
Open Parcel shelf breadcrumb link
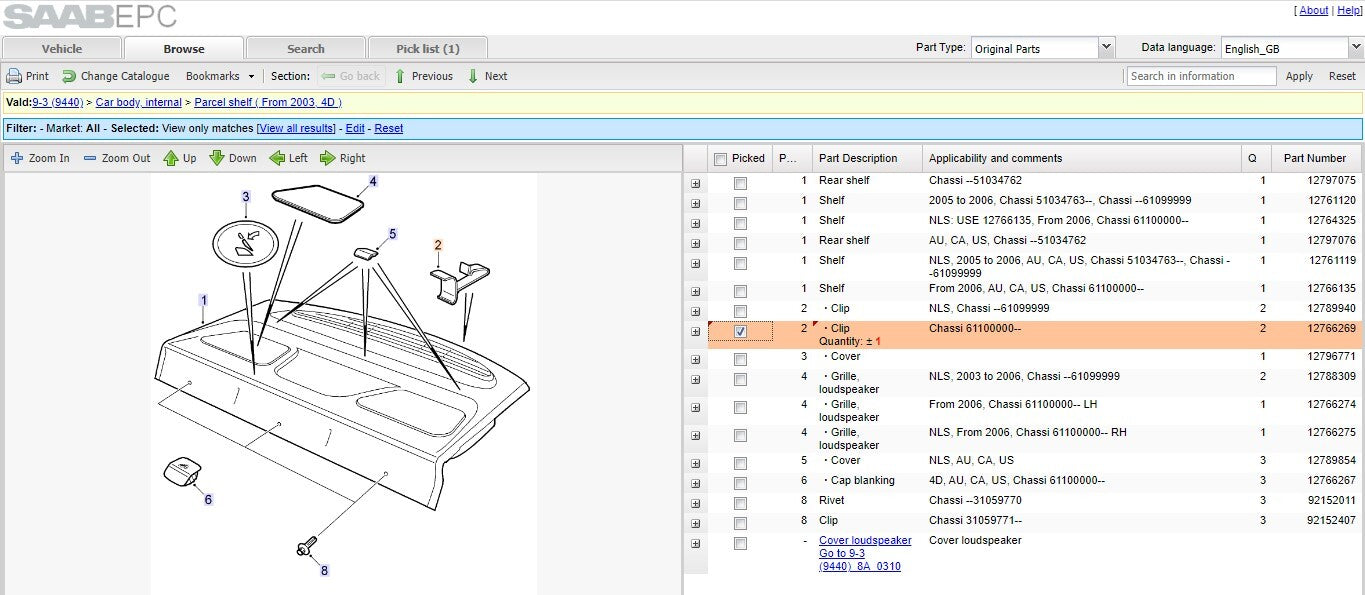(268, 102)
